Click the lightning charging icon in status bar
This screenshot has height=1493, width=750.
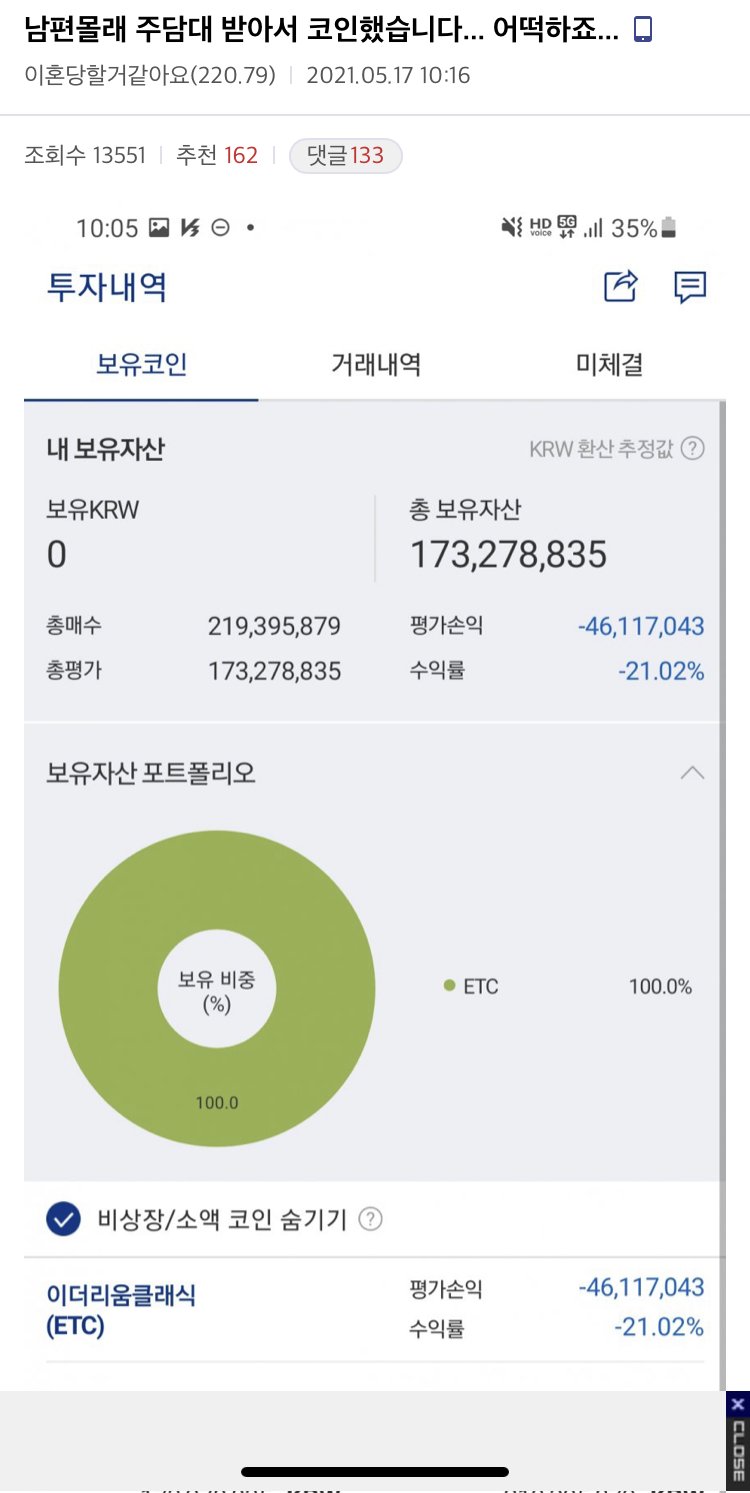point(191,228)
